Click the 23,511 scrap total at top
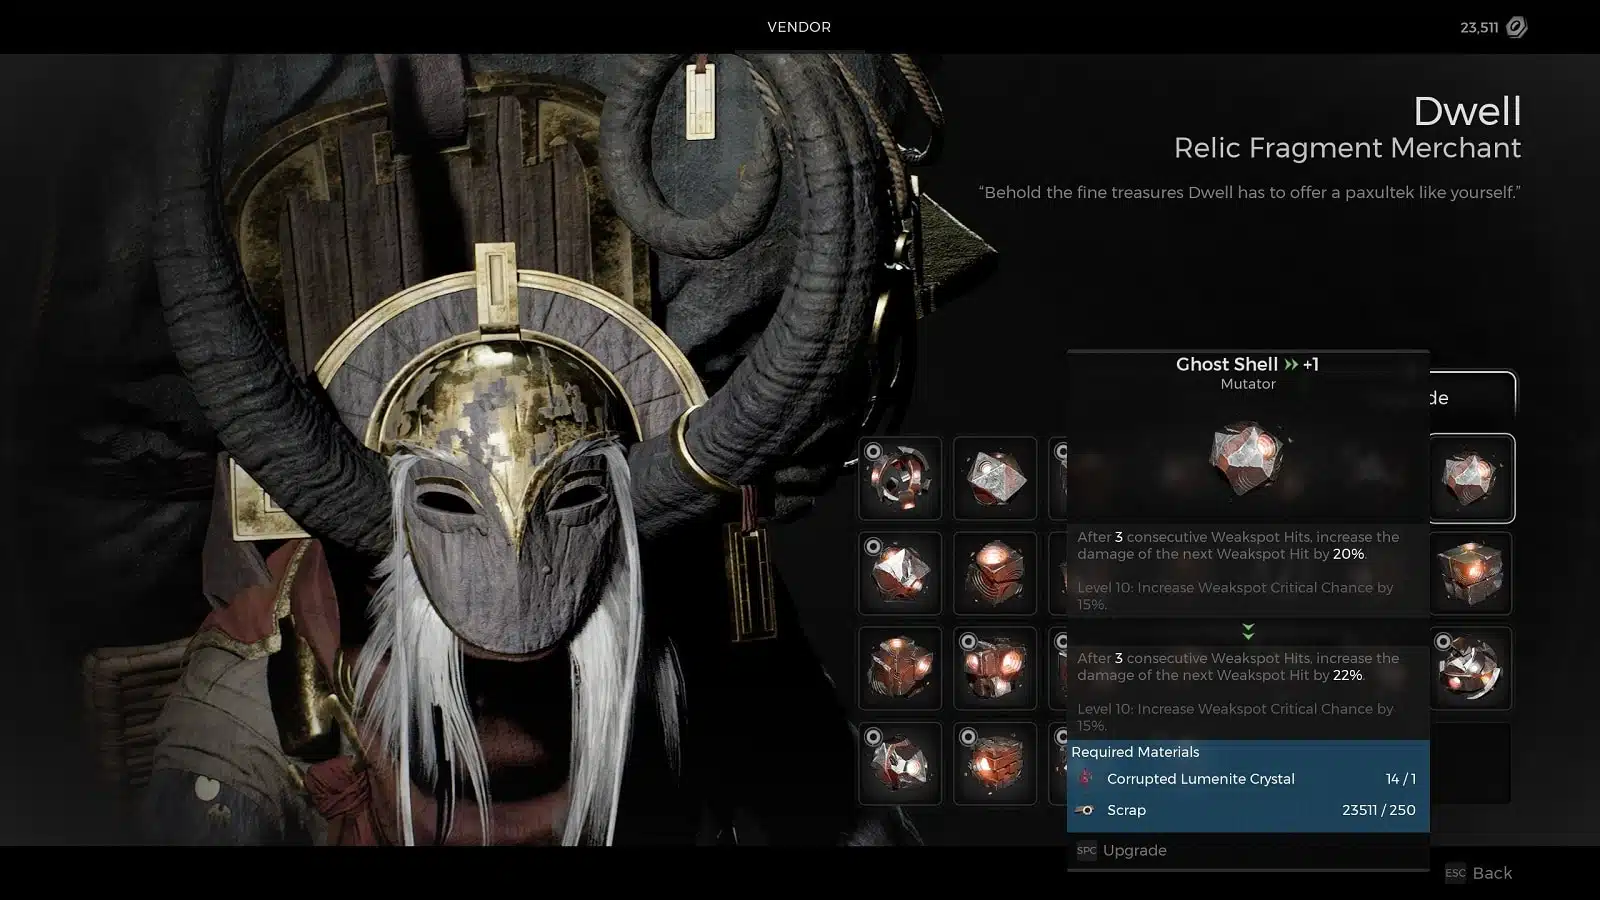This screenshot has width=1600, height=900. [1479, 28]
